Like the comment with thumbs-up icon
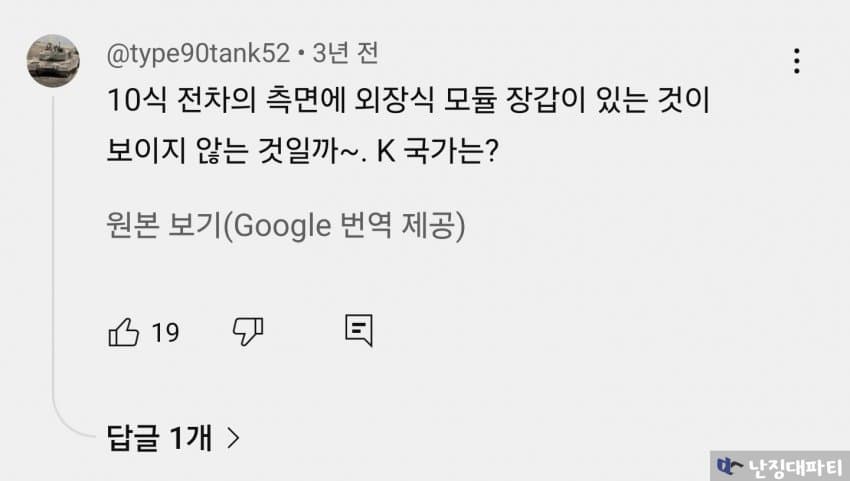Image resolution: width=850 pixels, height=481 pixels. [123, 332]
